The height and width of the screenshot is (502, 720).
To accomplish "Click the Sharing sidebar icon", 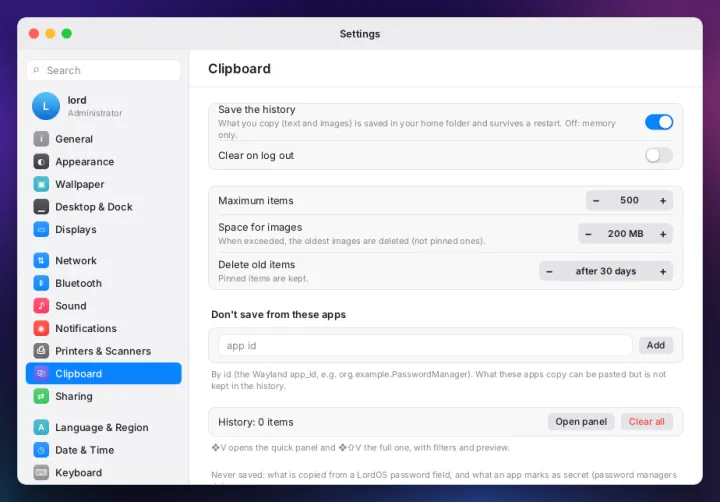I will pyautogui.click(x=41, y=396).
